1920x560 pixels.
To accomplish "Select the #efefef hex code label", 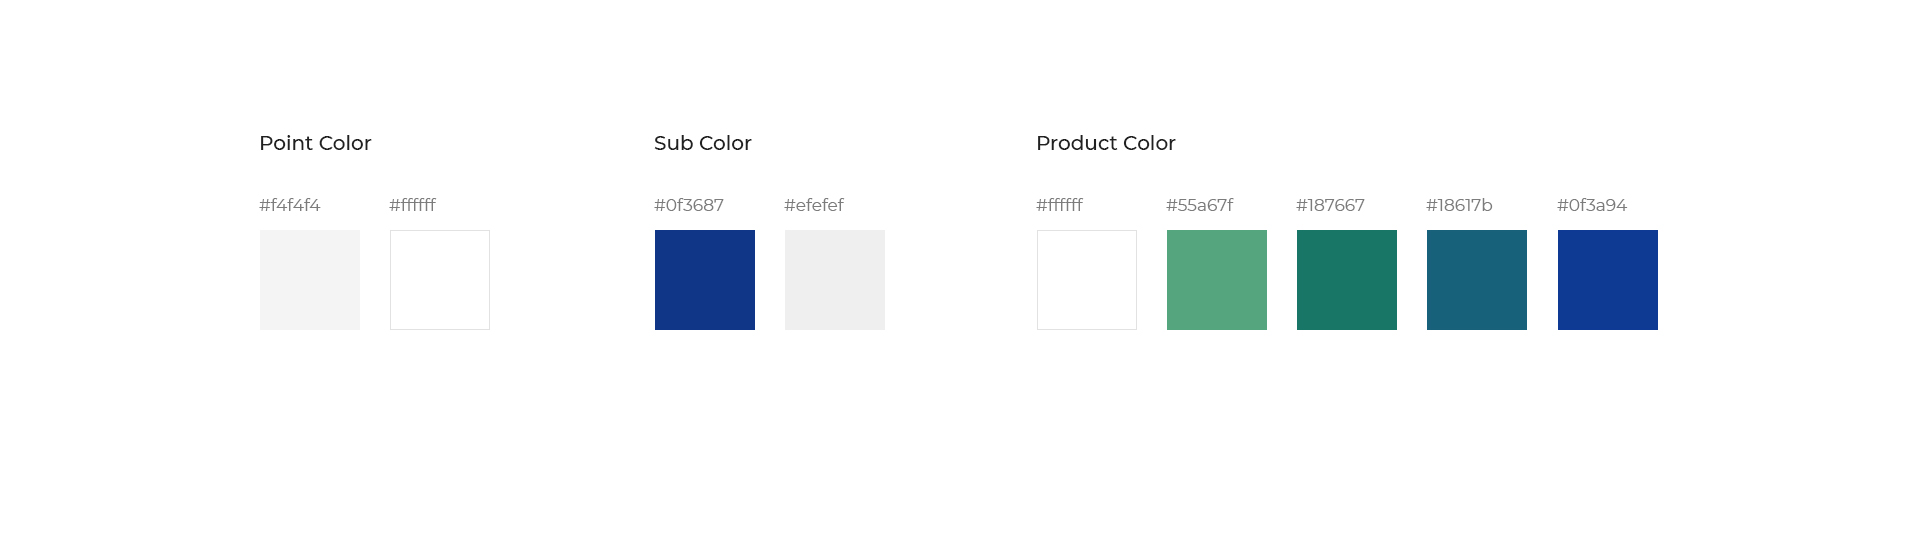I will pos(814,205).
